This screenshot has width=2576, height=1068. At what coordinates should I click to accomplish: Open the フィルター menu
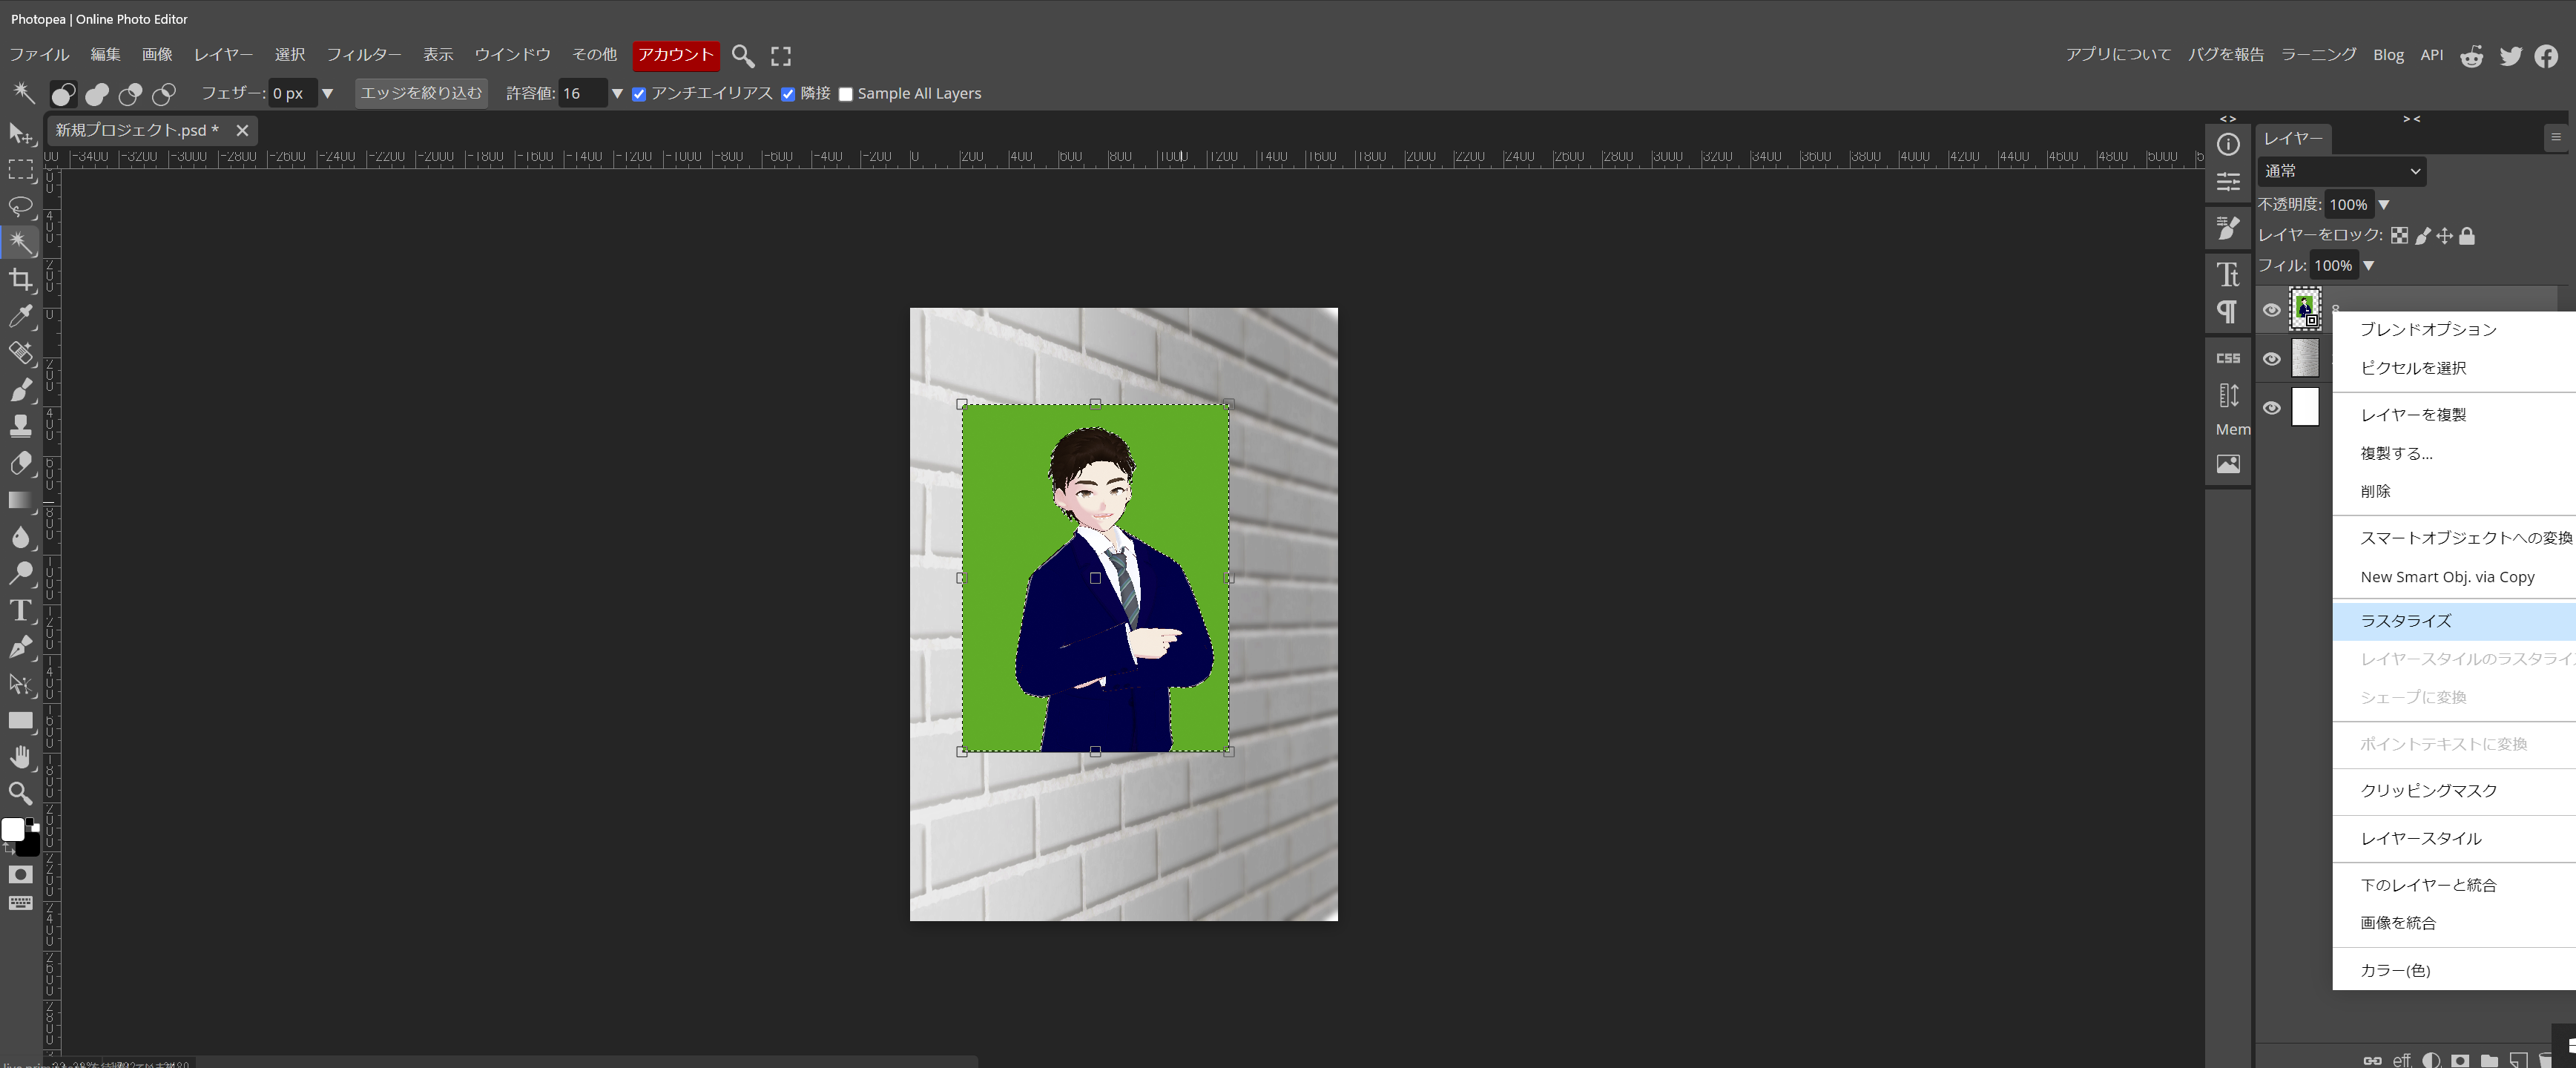click(x=364, y=55)
